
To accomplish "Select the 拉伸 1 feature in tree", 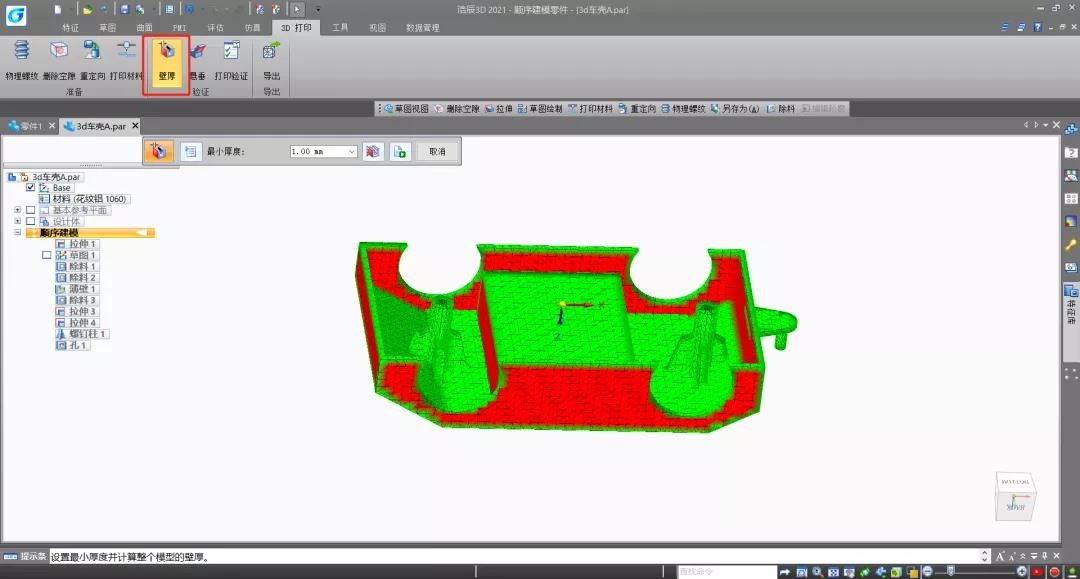I will [77, 244].
